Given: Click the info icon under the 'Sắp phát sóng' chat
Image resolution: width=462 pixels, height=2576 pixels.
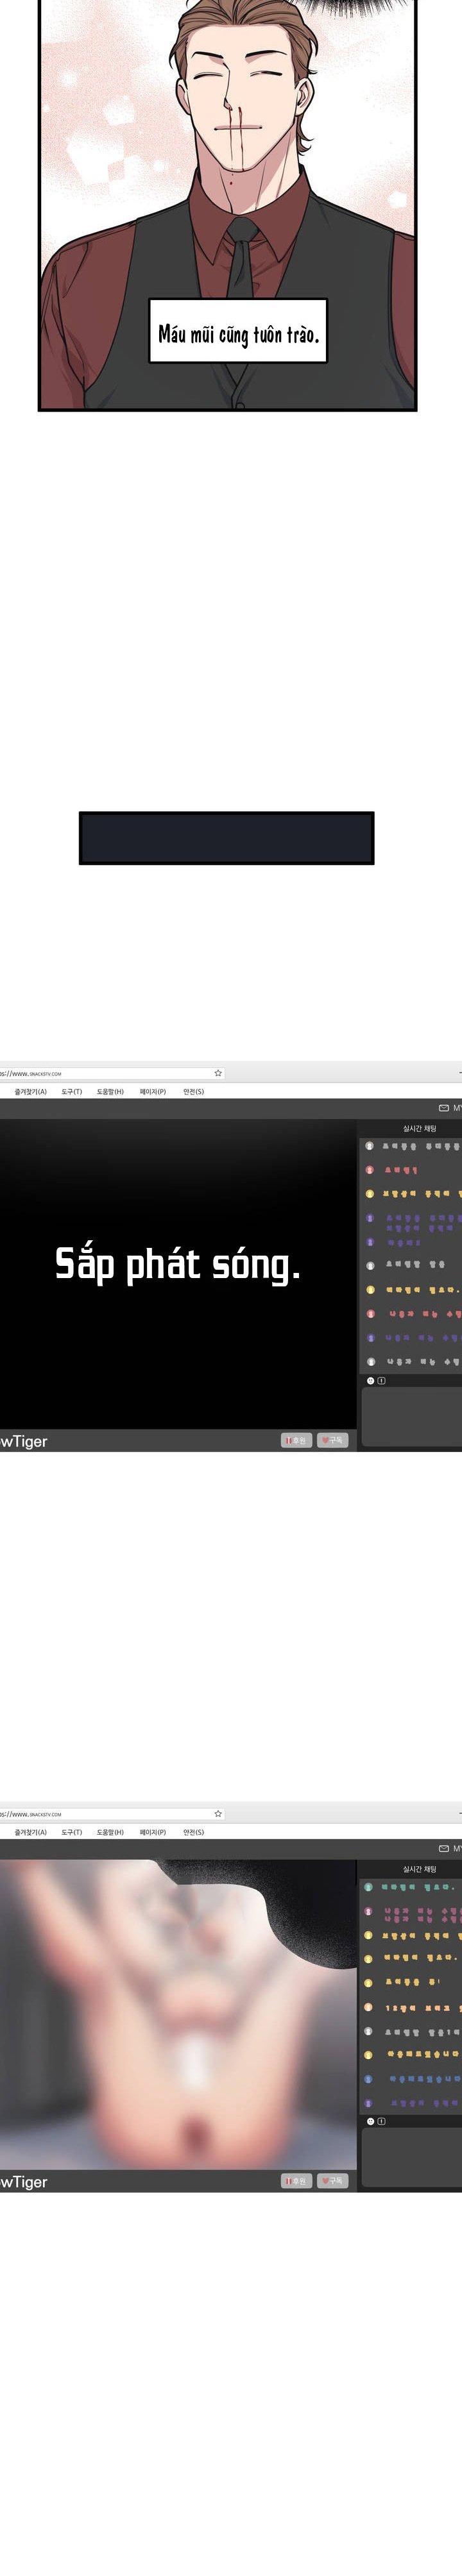Looking at the screenshot, I should (x=381, y=1380).
